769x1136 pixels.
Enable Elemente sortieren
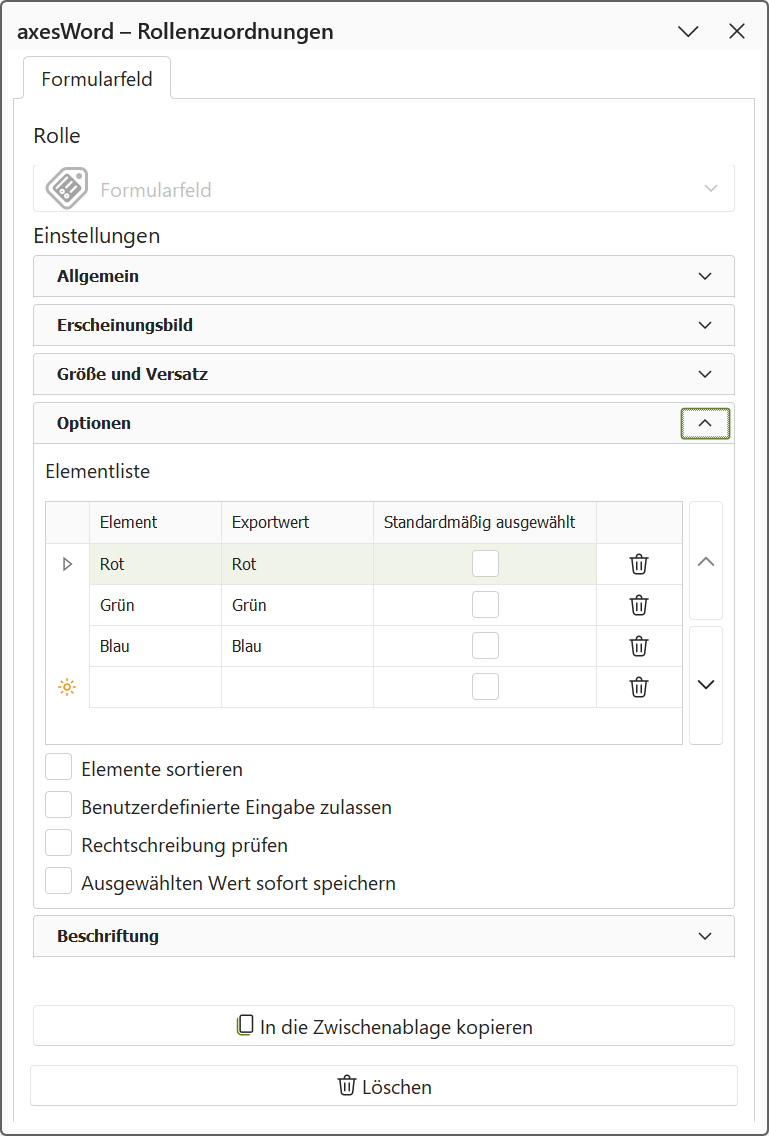click(59, 767)
